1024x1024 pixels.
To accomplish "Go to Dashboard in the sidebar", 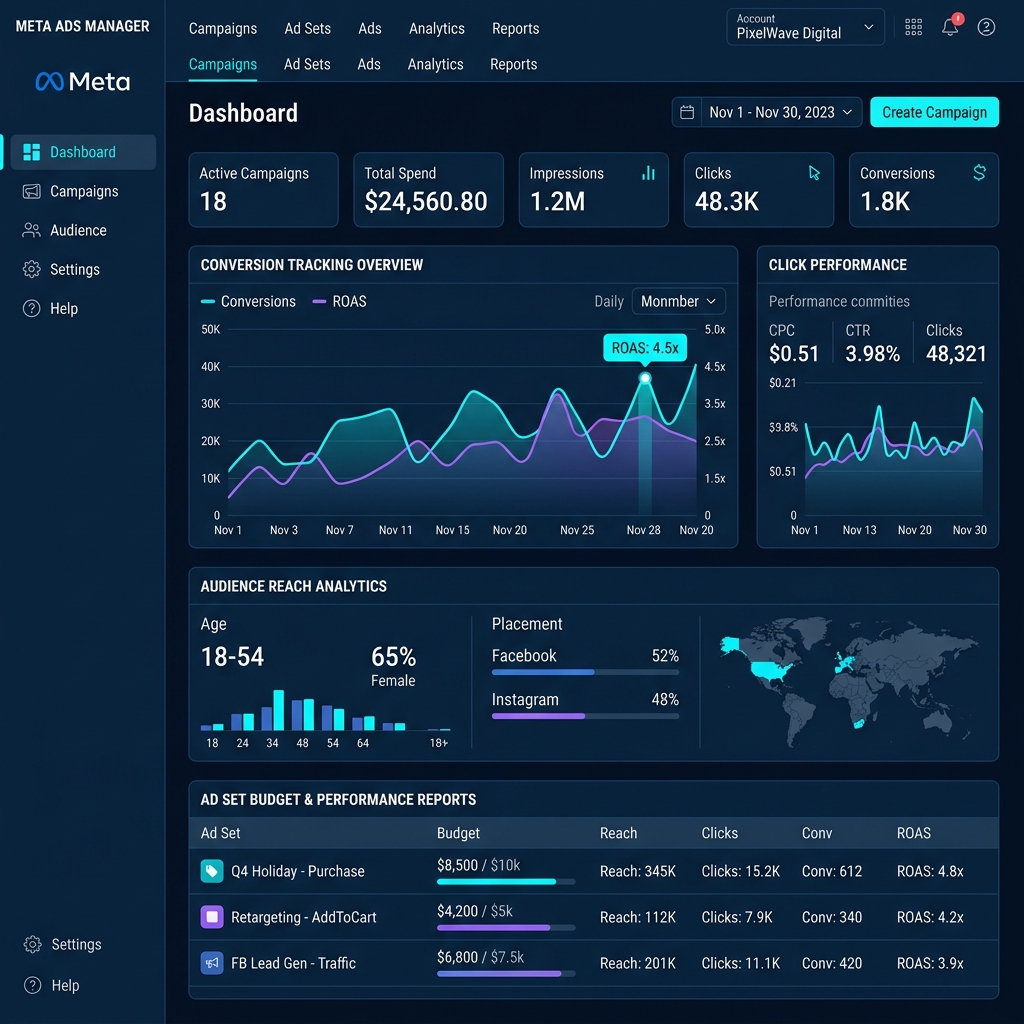I will (84, 152).
